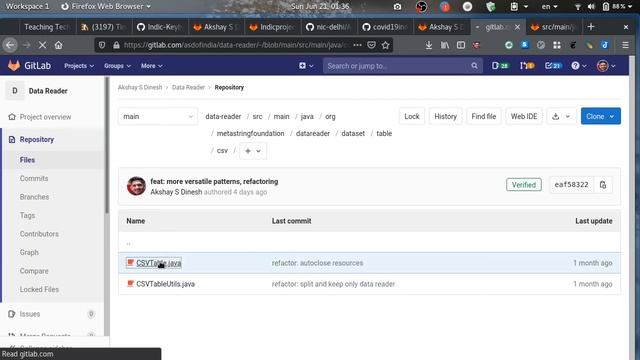
Task: Click Data Reader breadcrumb link
Action: coord(188,87)
